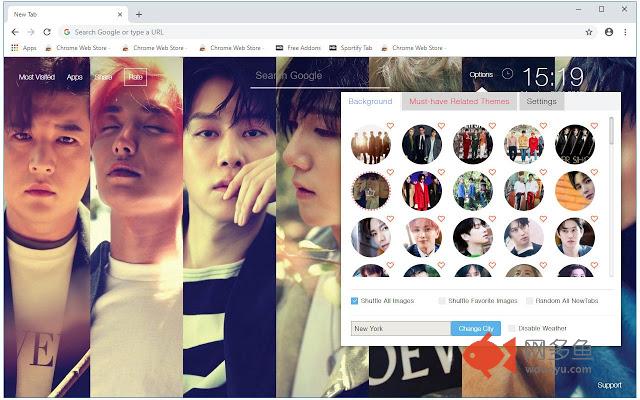
Task: Close the New Tab tab
Action: point(120,14)
